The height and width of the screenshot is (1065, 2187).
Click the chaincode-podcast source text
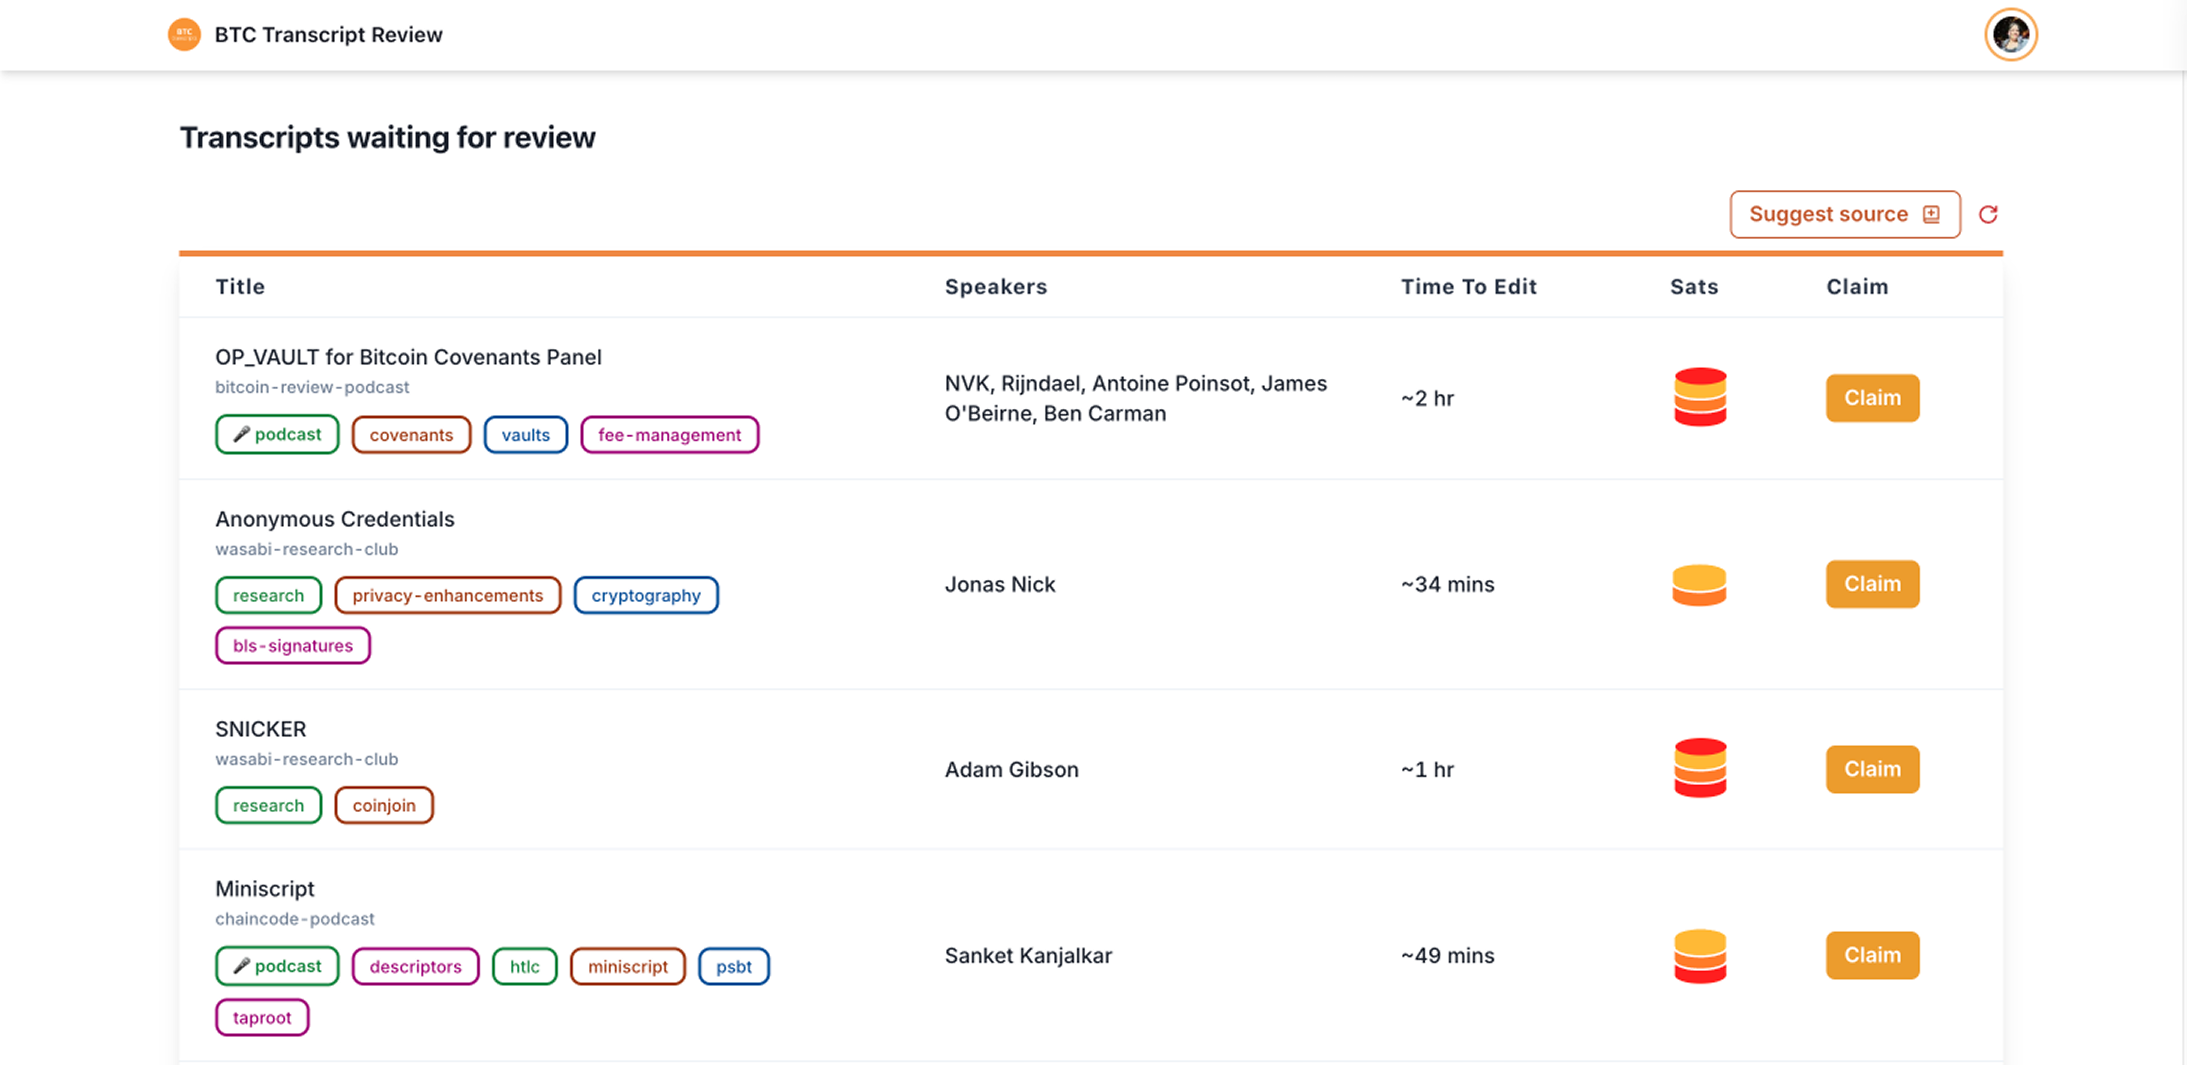click(x=294, y=918)
